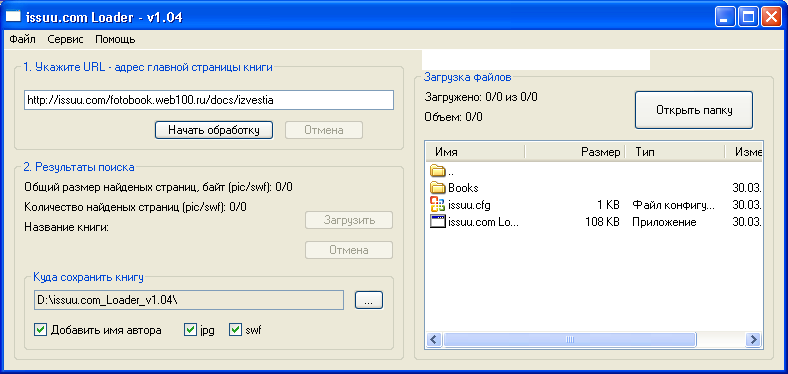Click the Загрузить button
The height and width of the screenshot is (374, 788).
click(349, 220)
